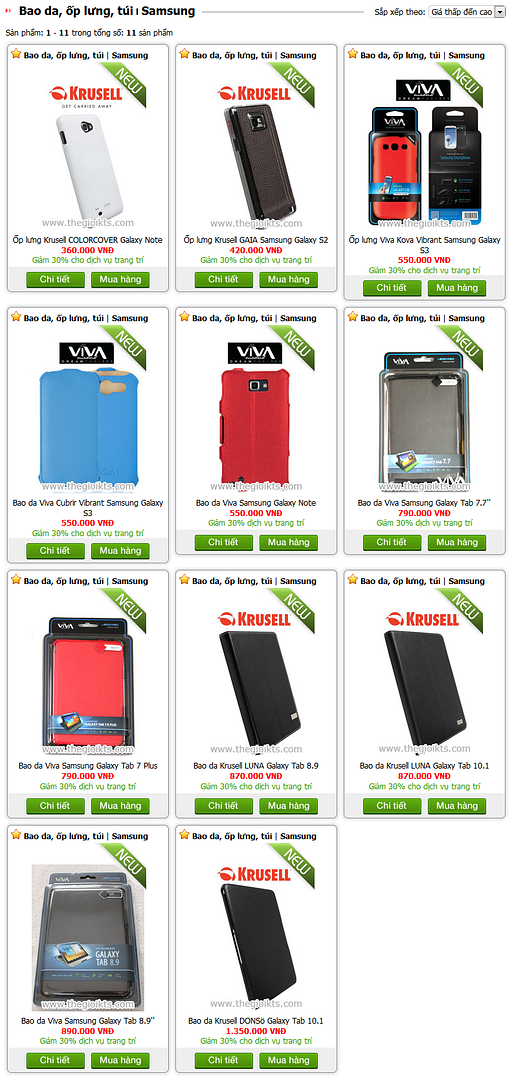Click Chi tiết for Krusell COLORCOVER Galaxy Note
The width and height of the screenshot is (510, 1080).
[x=55, y=280]
